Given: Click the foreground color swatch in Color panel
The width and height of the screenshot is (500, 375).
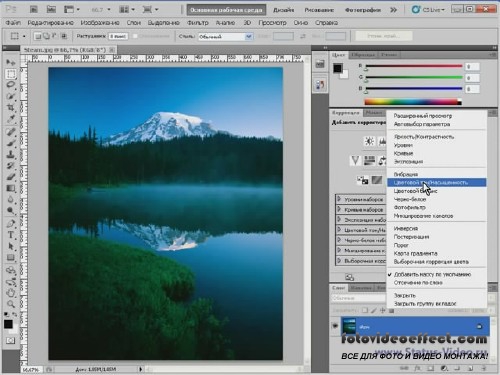Looking at the screenshot, I should [x=338, y=68].
